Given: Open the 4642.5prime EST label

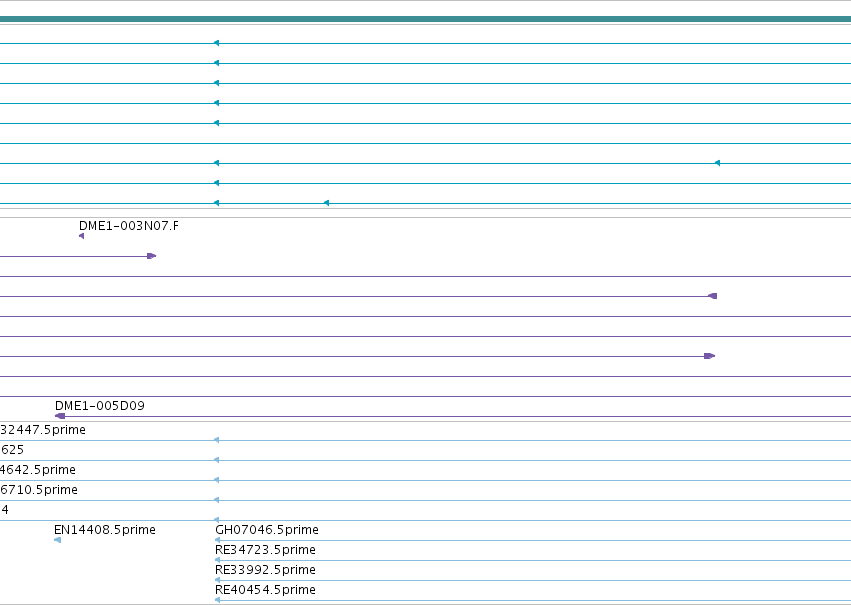Looking at the screenshot, I should tap(38, 470).
